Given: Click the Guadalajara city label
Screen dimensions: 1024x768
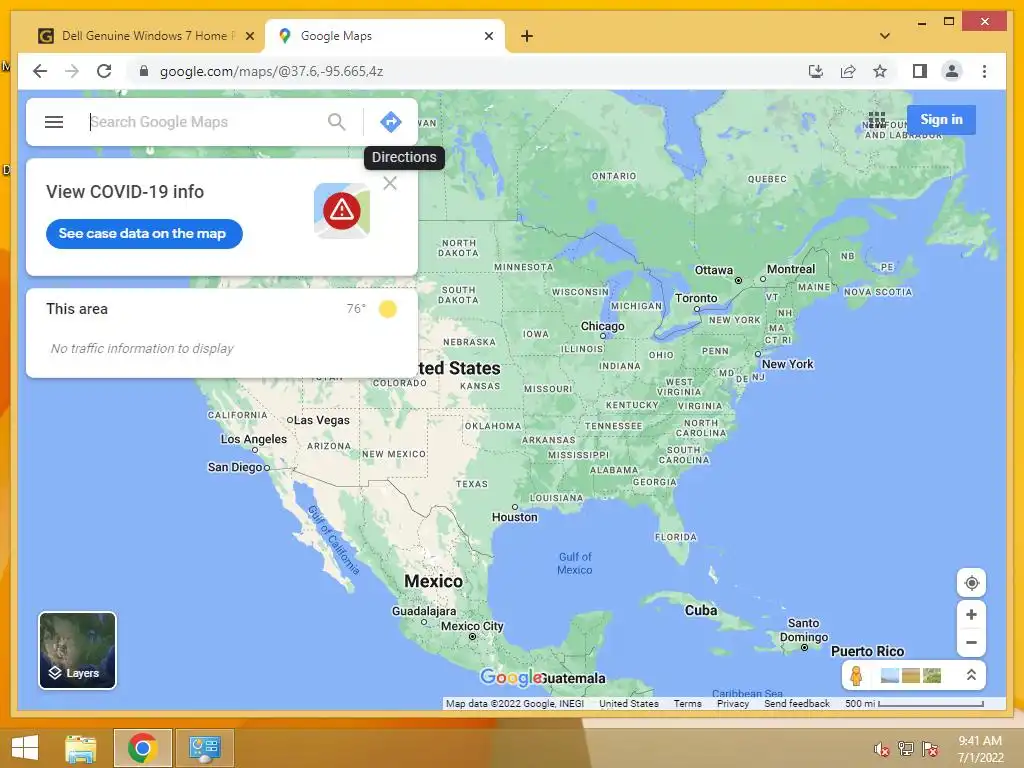Looking at the screenshot, I should pos(424,611).
